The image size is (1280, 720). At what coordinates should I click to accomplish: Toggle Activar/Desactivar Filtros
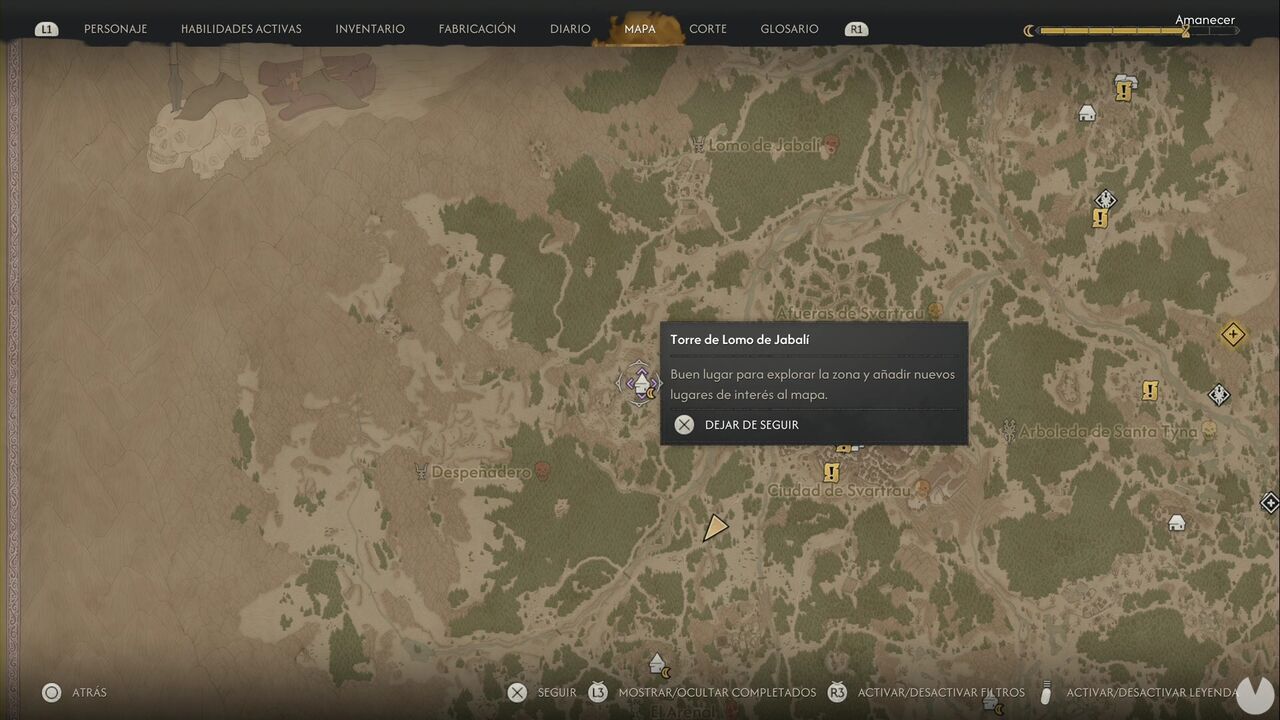[927, 692]
